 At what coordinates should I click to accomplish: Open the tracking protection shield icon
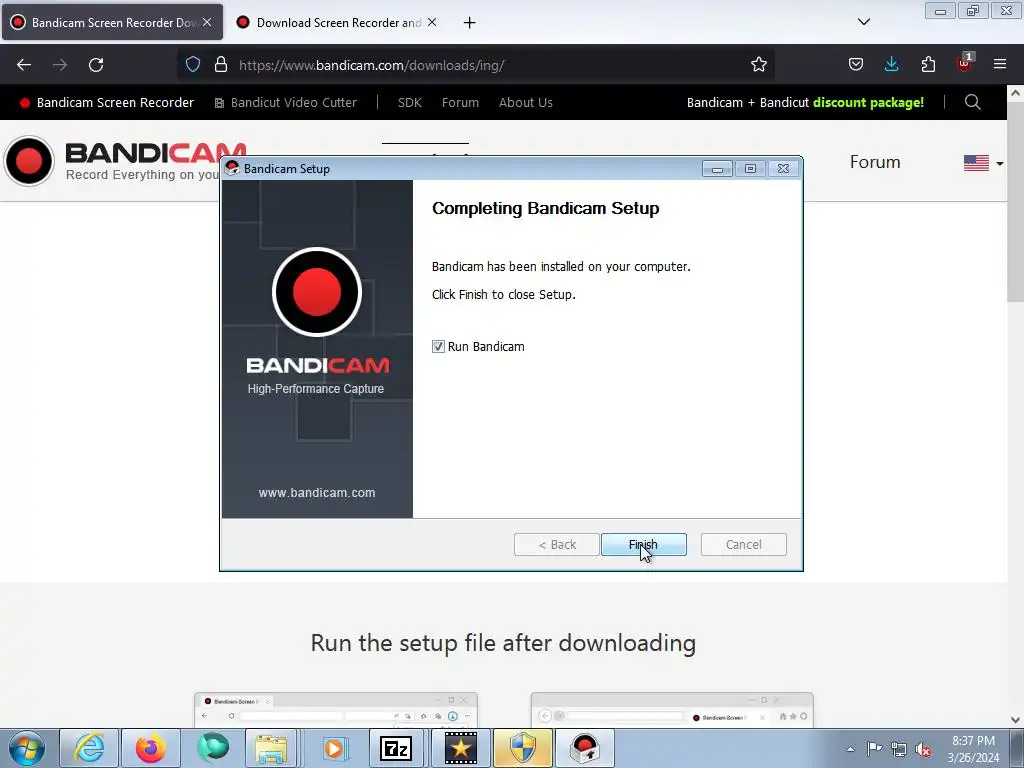[193, 65]
